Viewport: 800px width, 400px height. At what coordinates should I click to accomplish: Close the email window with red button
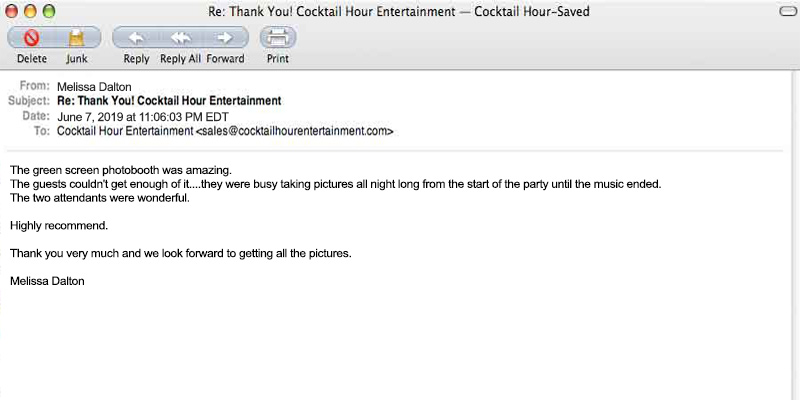pos(13,11)
